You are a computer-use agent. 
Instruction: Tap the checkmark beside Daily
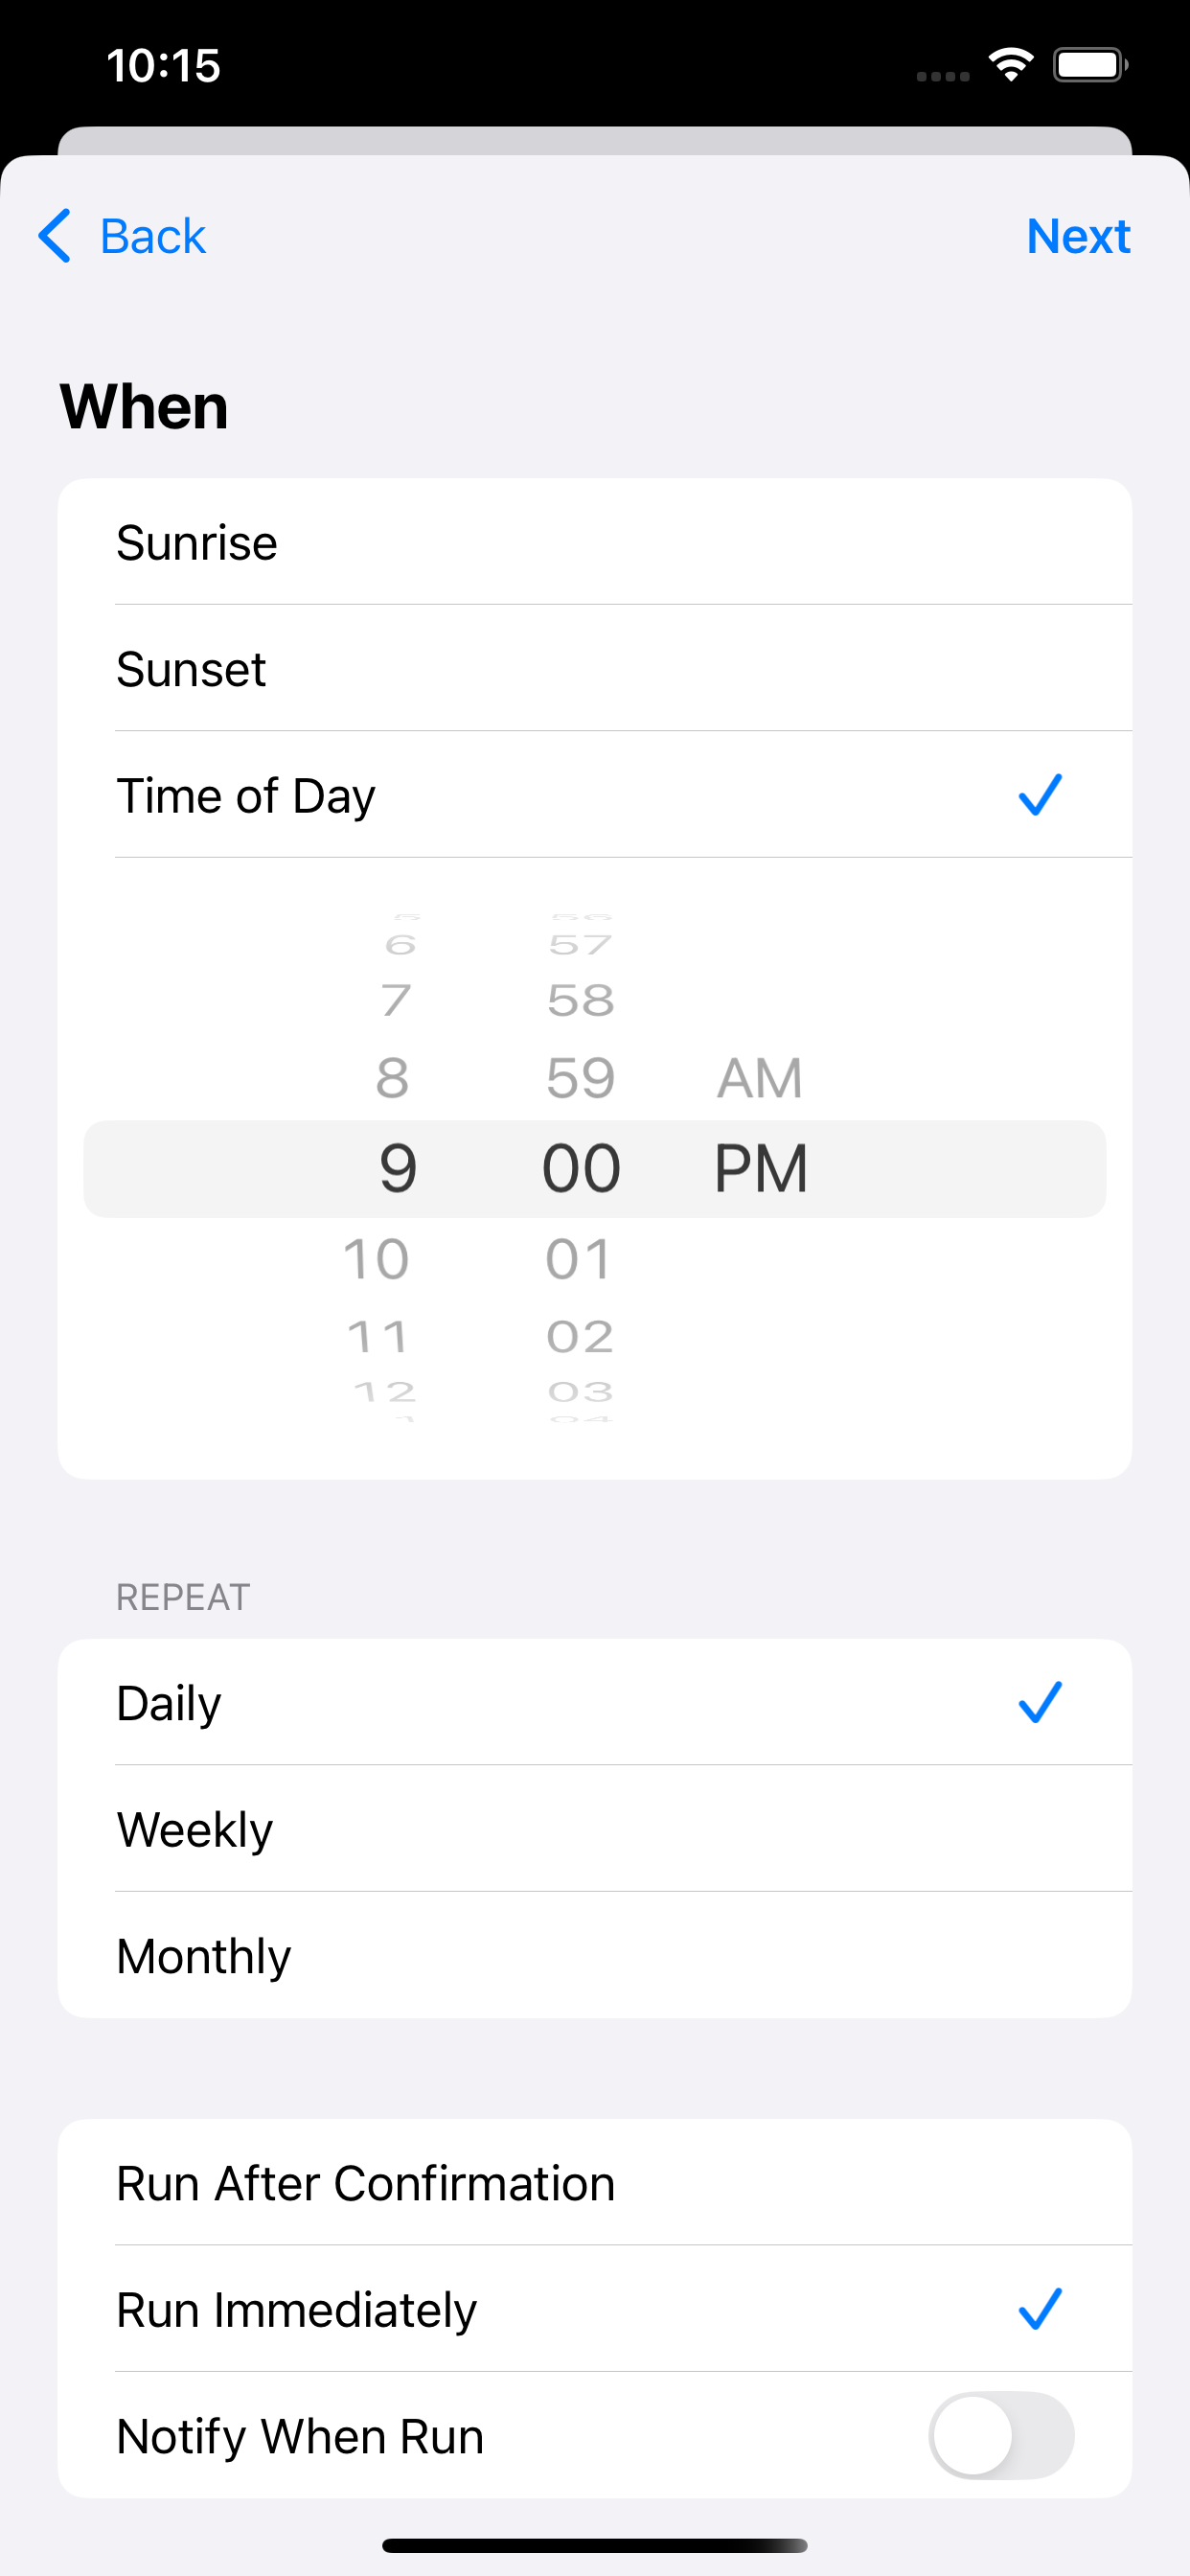1039,1702
